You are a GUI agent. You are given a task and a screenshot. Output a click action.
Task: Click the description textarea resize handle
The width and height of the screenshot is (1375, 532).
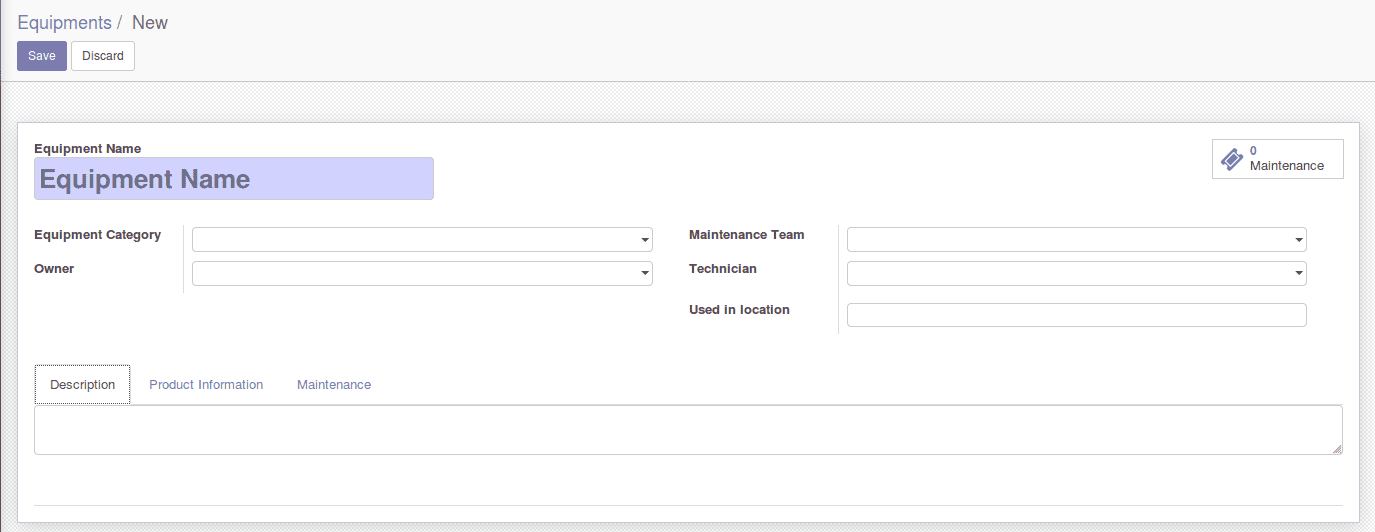click(x=1337, y=449)
